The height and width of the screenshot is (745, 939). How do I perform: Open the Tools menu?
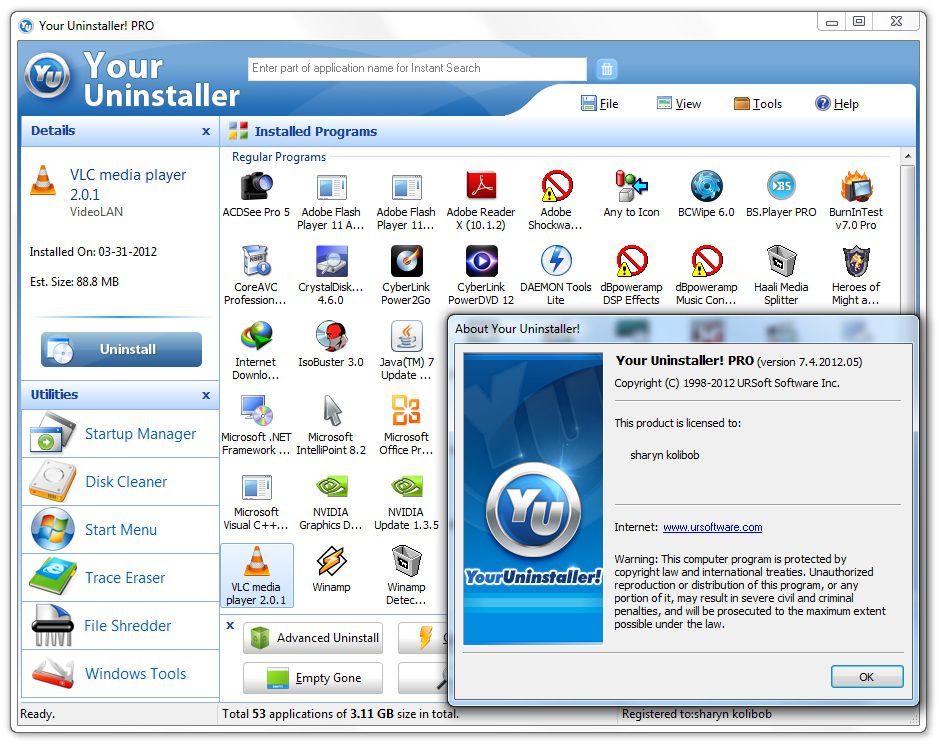tap(757, 103)
